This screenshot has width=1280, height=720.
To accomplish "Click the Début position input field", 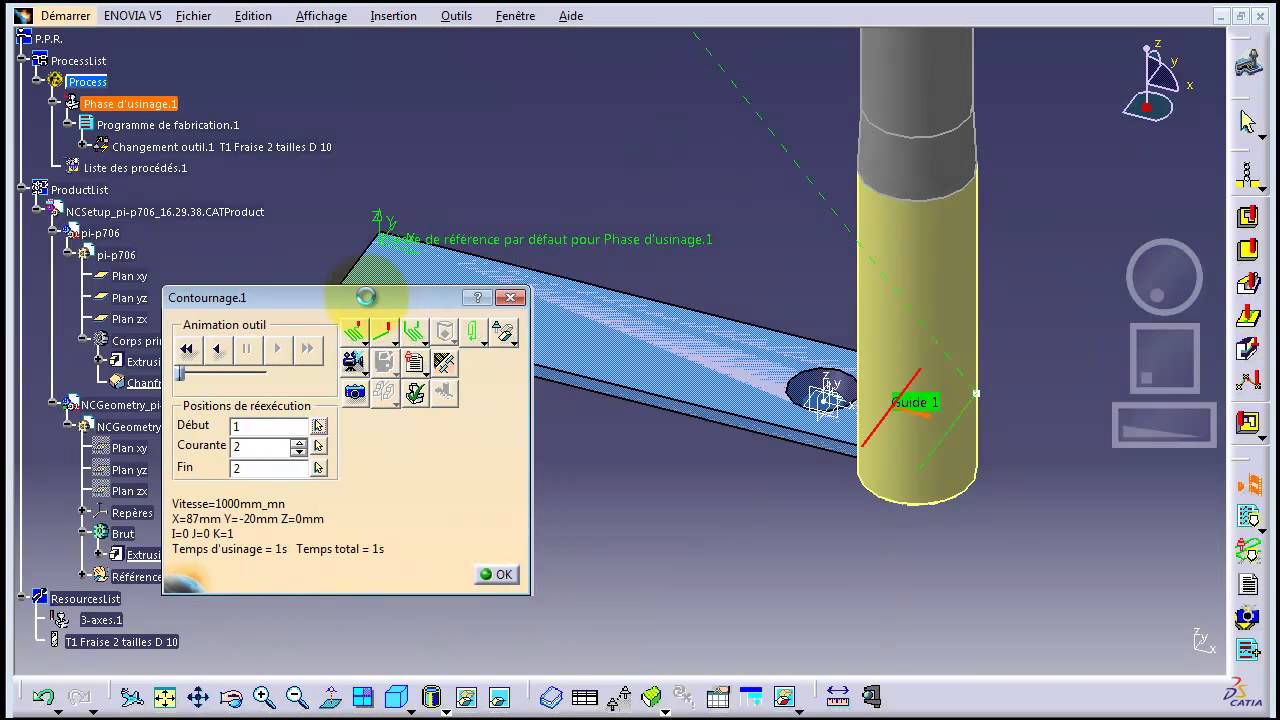I will (269, 426).
